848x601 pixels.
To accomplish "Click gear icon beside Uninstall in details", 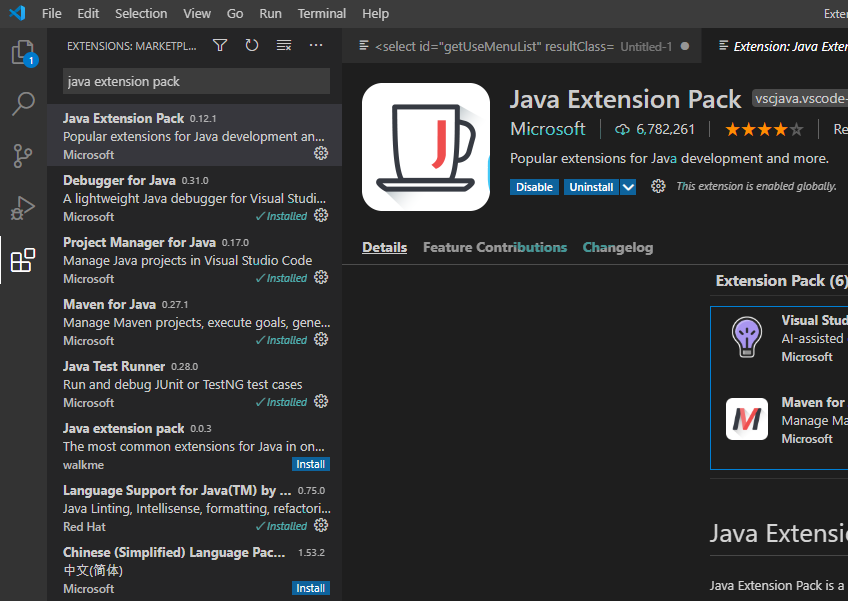I will pos(658,187).
